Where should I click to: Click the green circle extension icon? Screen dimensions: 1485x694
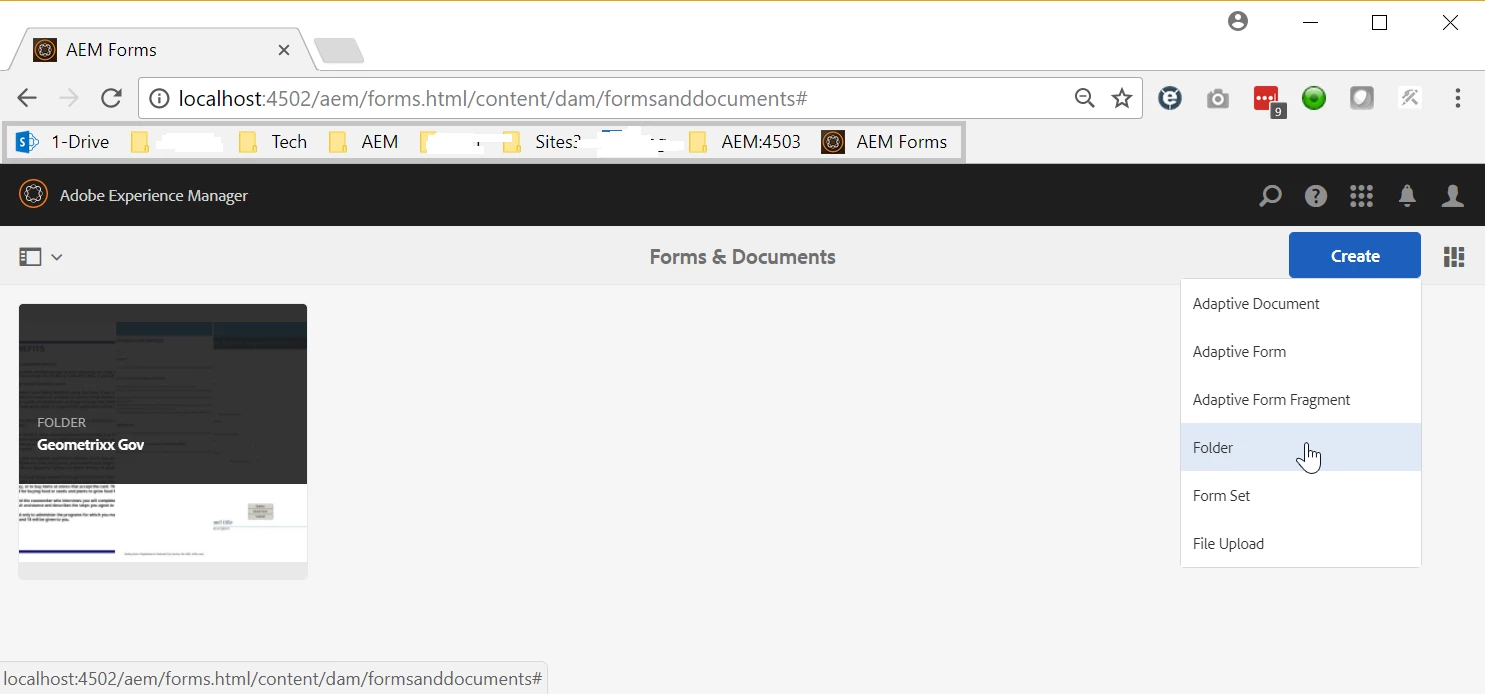pos(1314,98)
